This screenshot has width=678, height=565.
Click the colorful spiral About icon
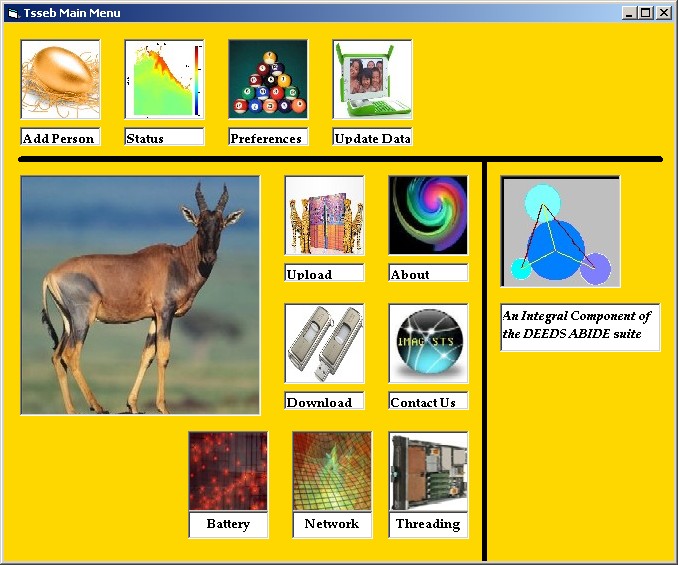428,216
